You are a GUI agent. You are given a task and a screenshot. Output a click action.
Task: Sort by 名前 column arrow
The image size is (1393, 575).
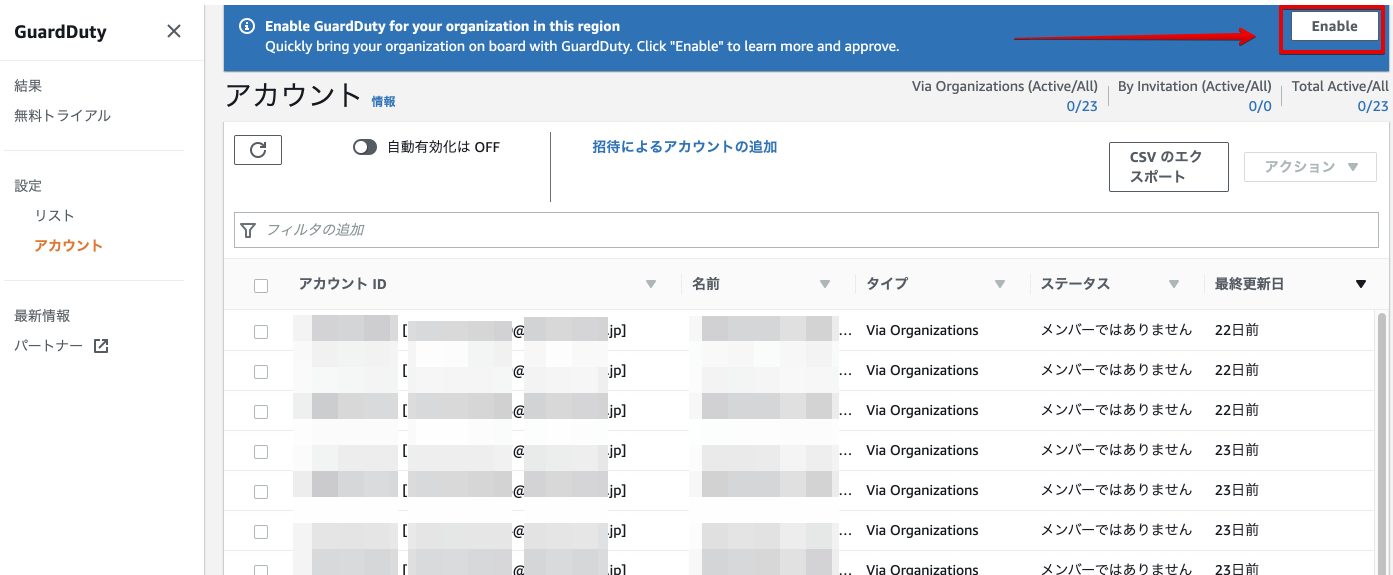click(x=825, y=284)
